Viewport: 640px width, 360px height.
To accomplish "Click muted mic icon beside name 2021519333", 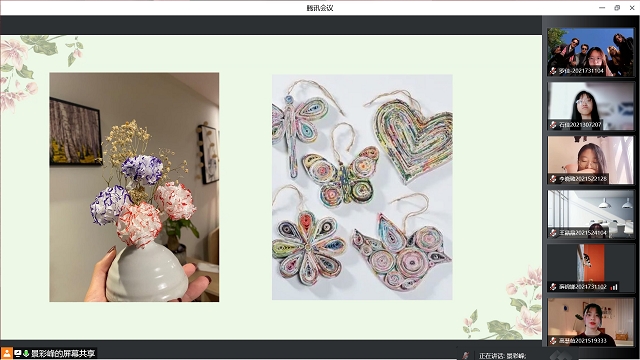I will (x=553, y=341).
